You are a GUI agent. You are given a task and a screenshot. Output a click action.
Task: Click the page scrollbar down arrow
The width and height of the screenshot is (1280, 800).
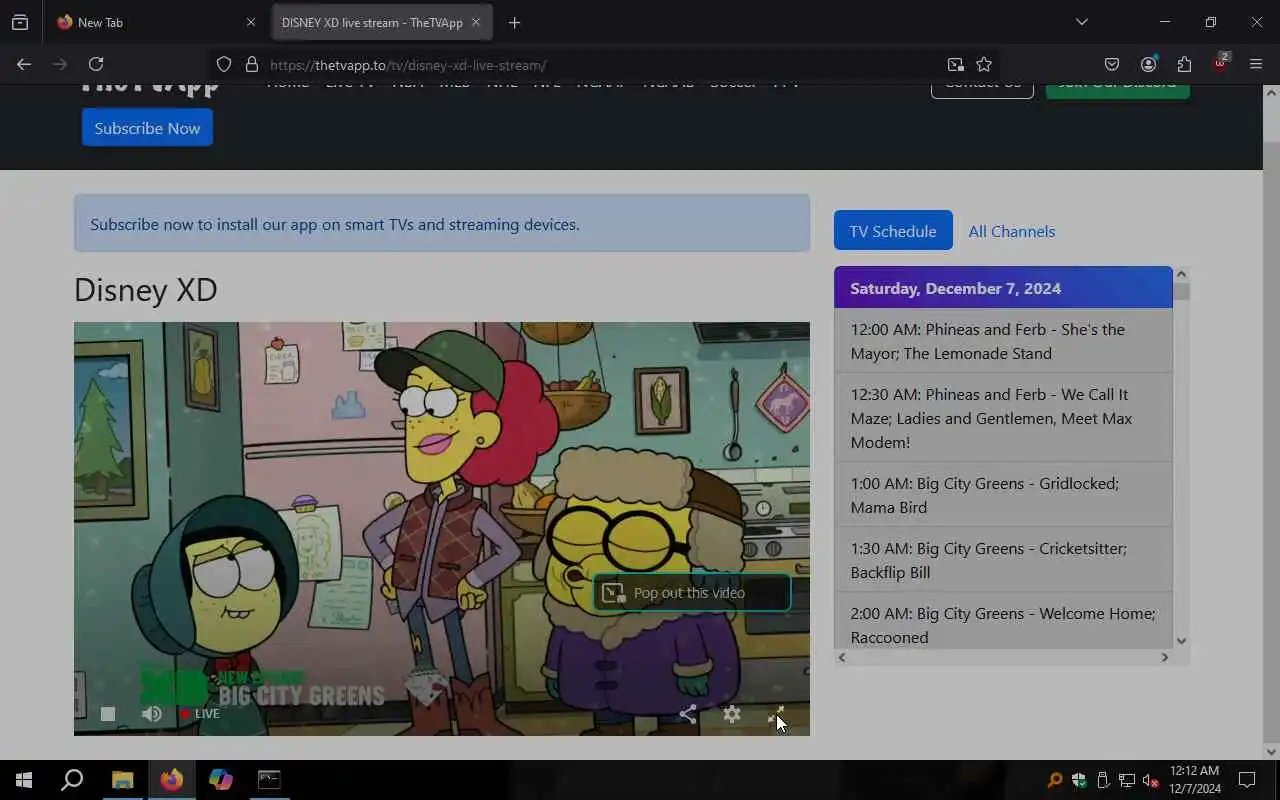pyautogui.click(x=1271, y=752)
